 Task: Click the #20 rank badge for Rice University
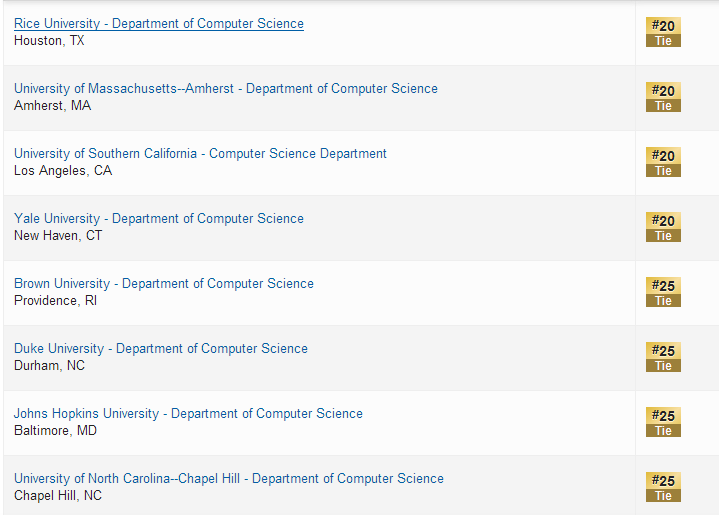click(x=663, y=32)
